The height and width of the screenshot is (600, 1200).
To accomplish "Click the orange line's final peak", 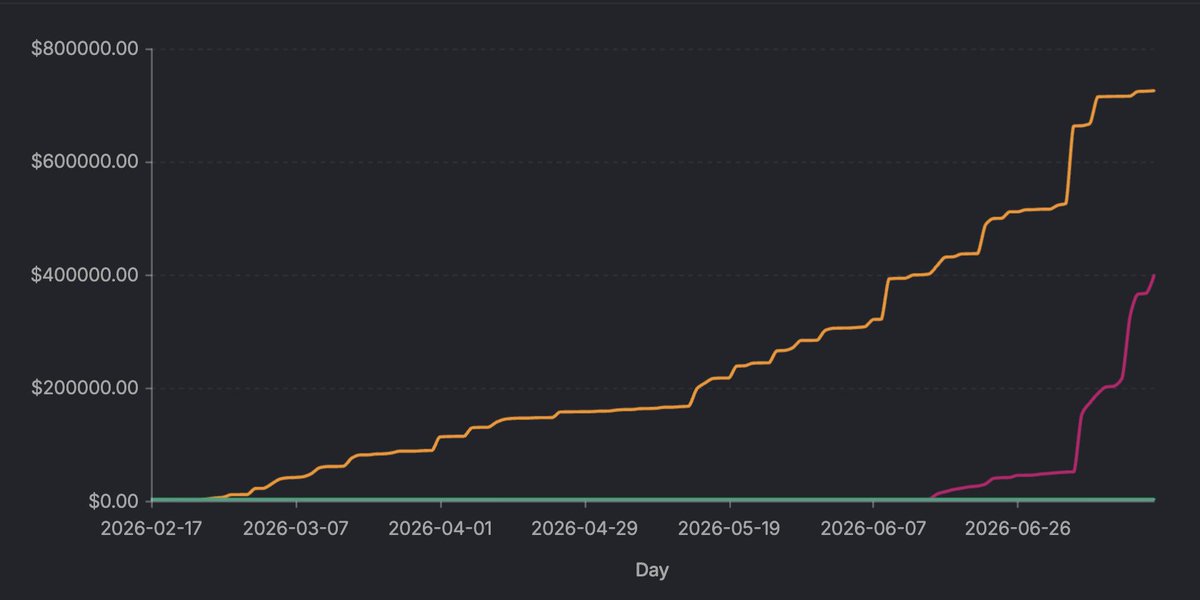I will (x=1153, y=91).
